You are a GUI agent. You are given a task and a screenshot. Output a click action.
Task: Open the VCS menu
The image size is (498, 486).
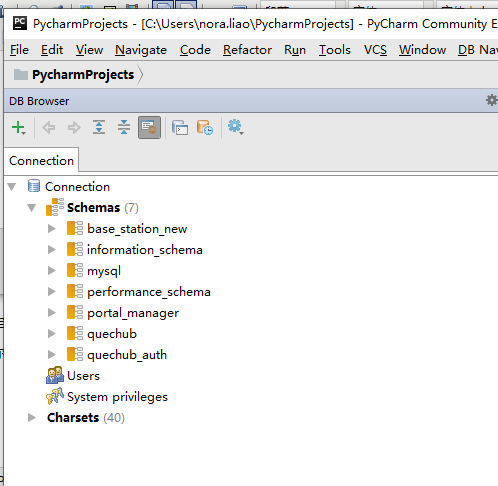[375, 50]
